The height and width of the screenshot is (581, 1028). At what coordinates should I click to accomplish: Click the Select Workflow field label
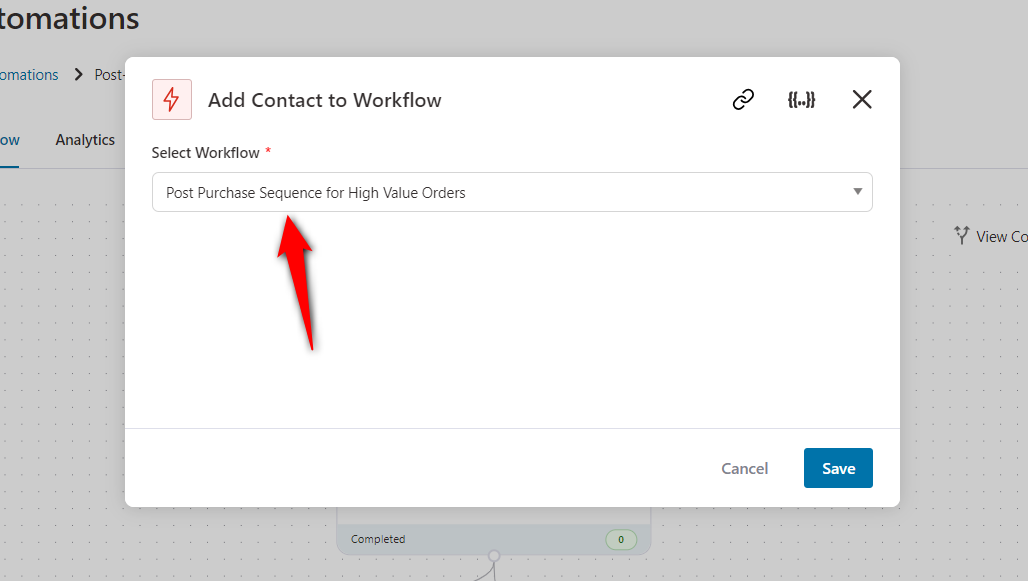(x=205, y=153)
